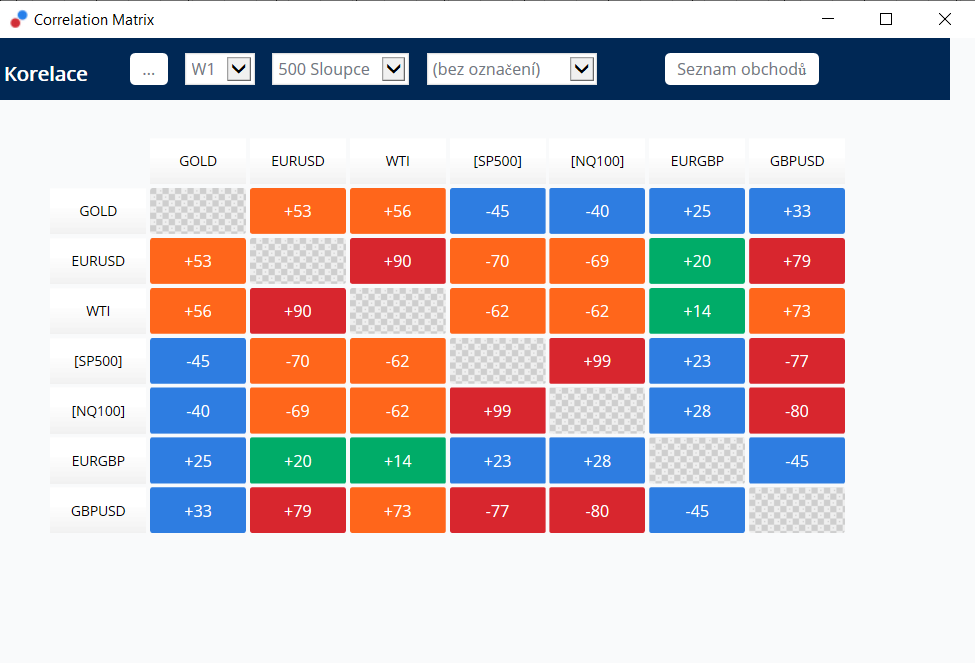This screenshot has height=663, width=975.
Task: Click EURUSD row GBPUSD cell +79
Action: (x=797, y=261)
